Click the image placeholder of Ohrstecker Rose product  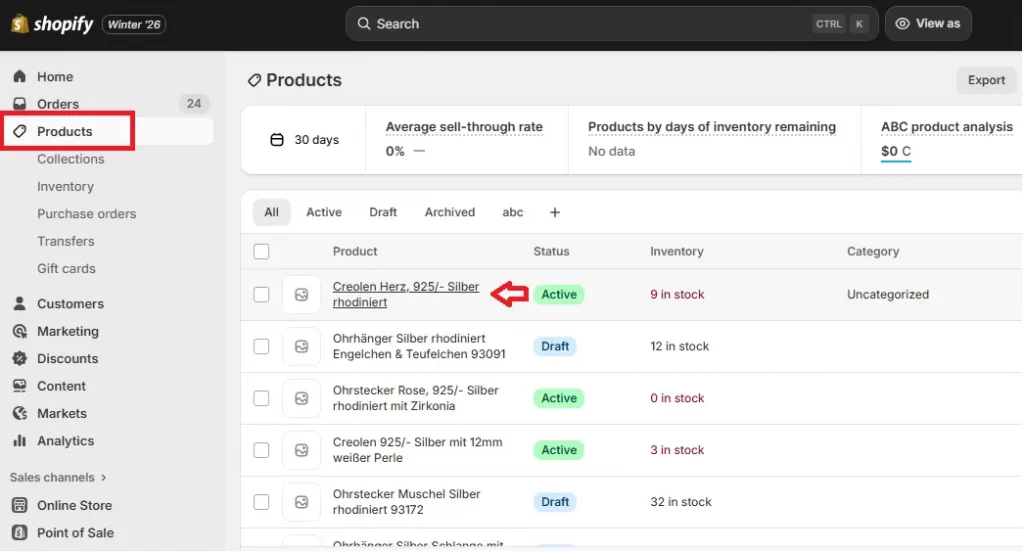(301, 398)
